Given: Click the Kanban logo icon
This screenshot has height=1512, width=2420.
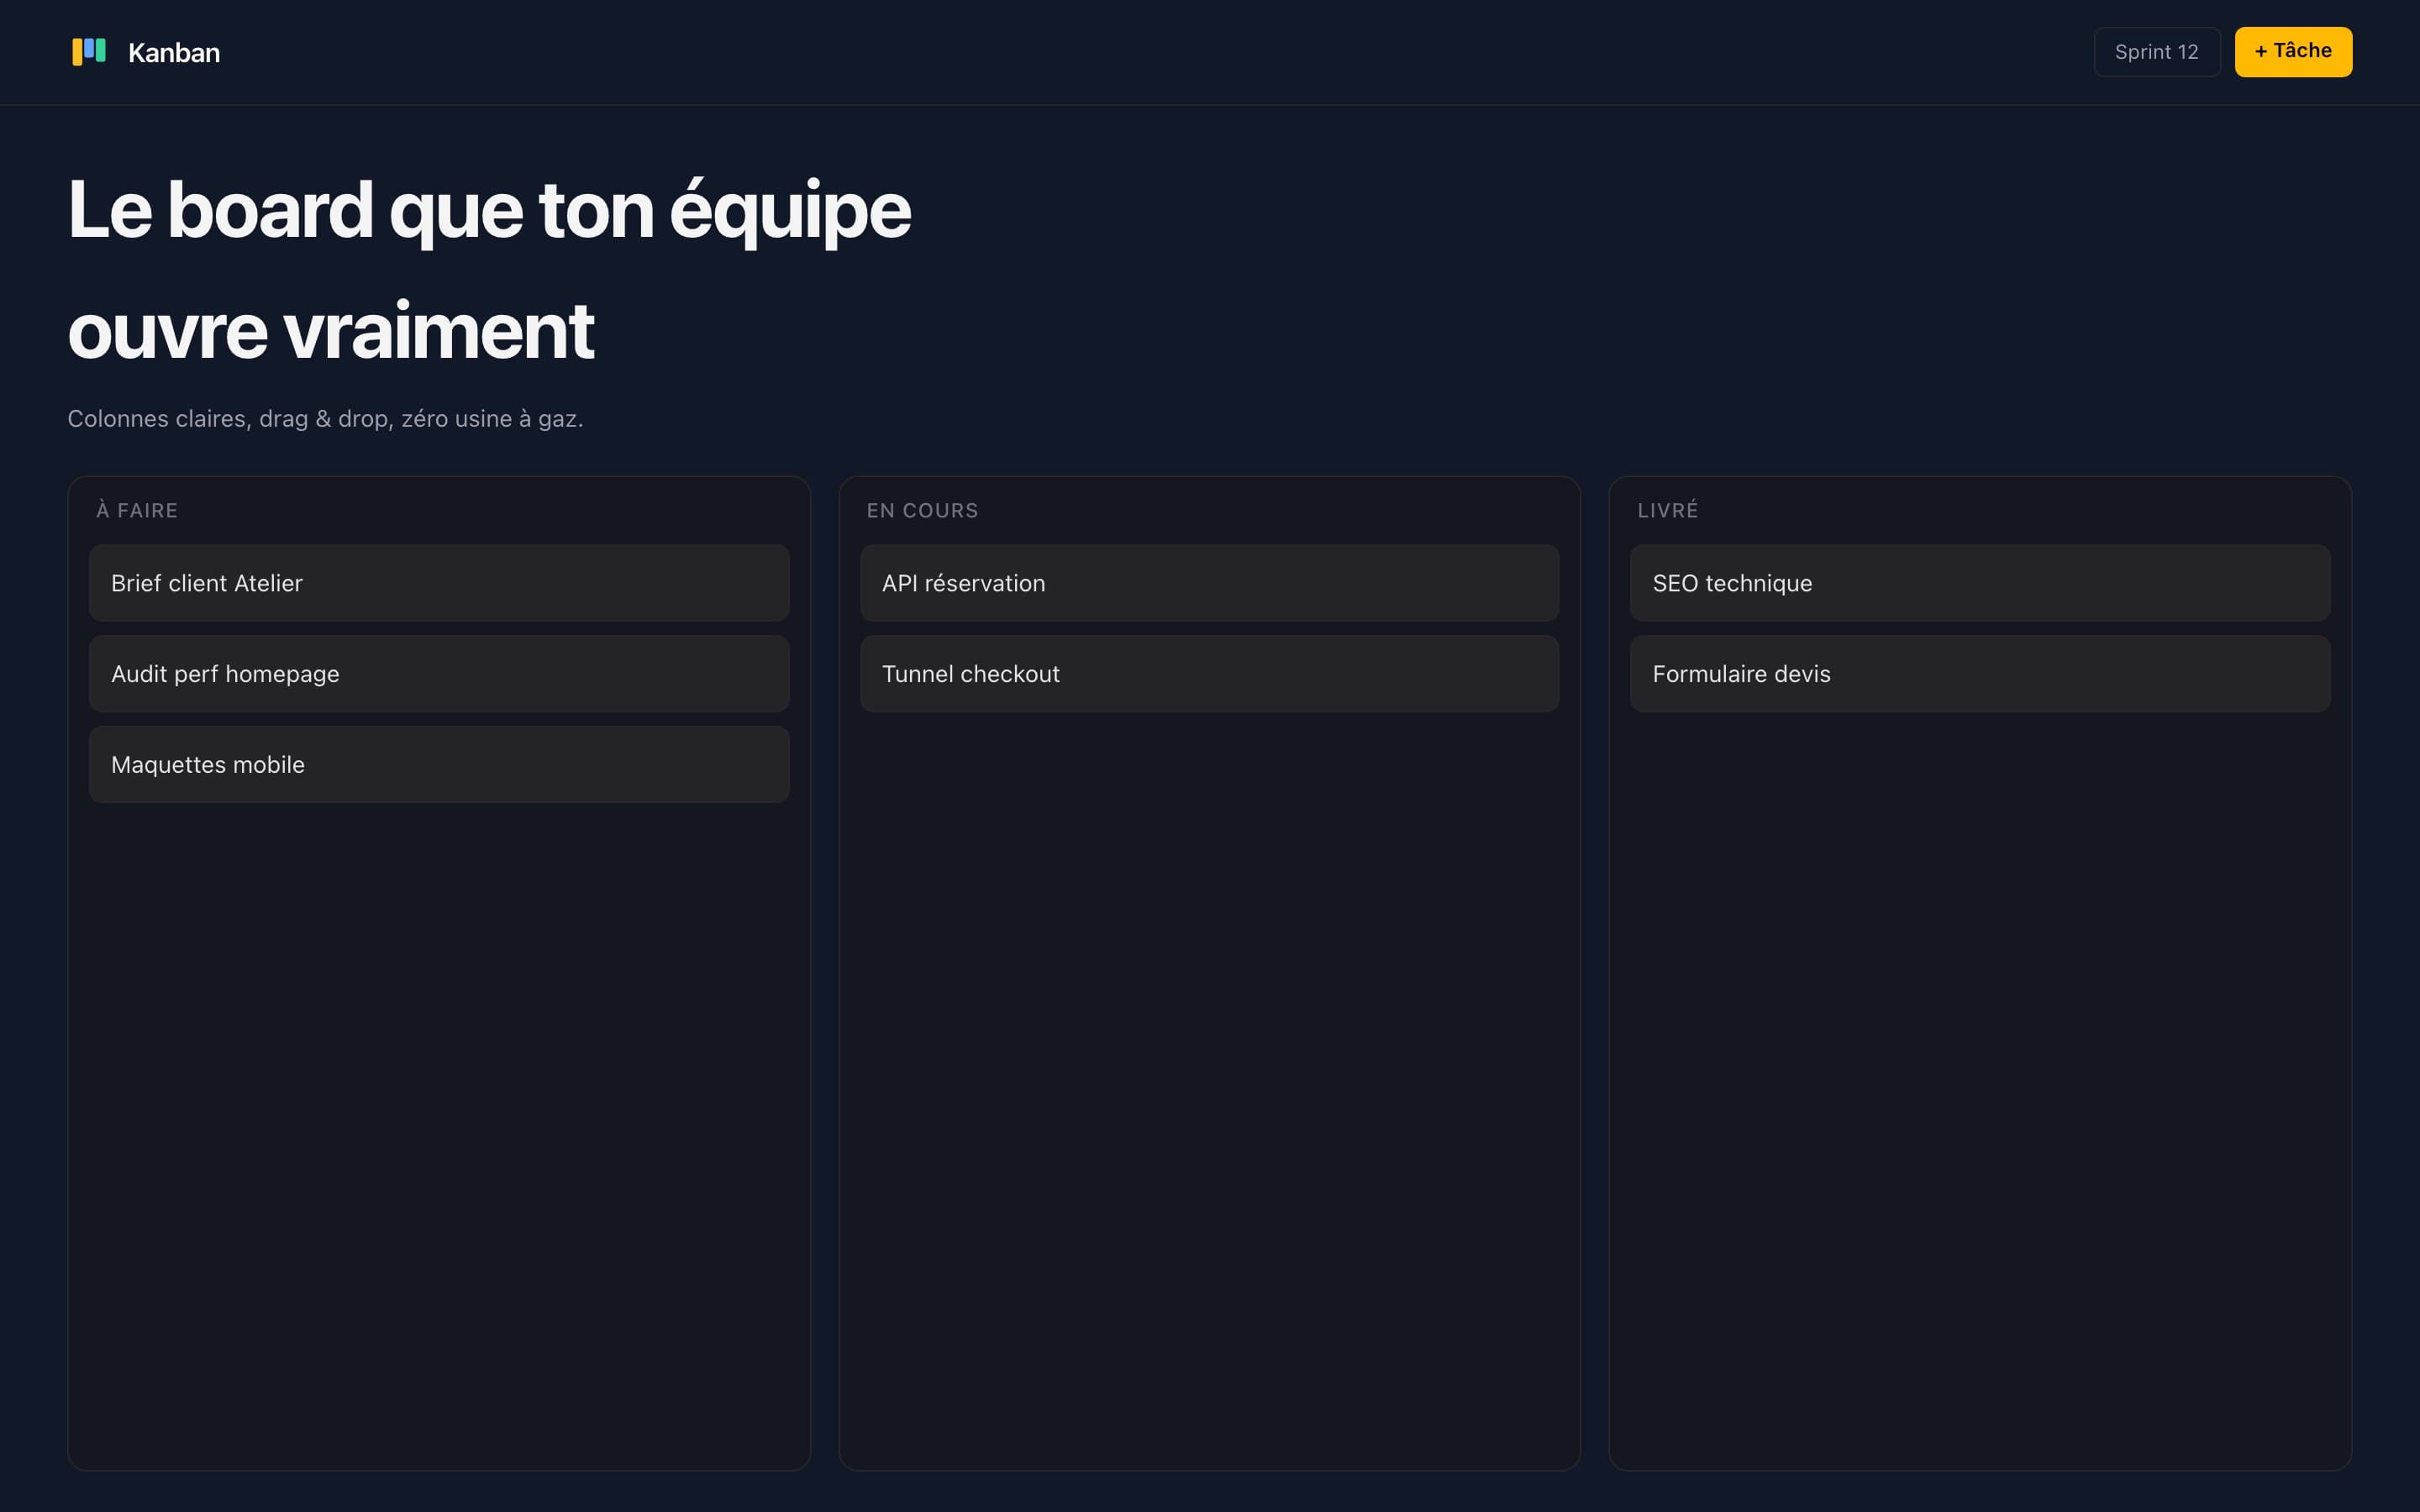Looking at the screenshot, I should tap(89, 52).
